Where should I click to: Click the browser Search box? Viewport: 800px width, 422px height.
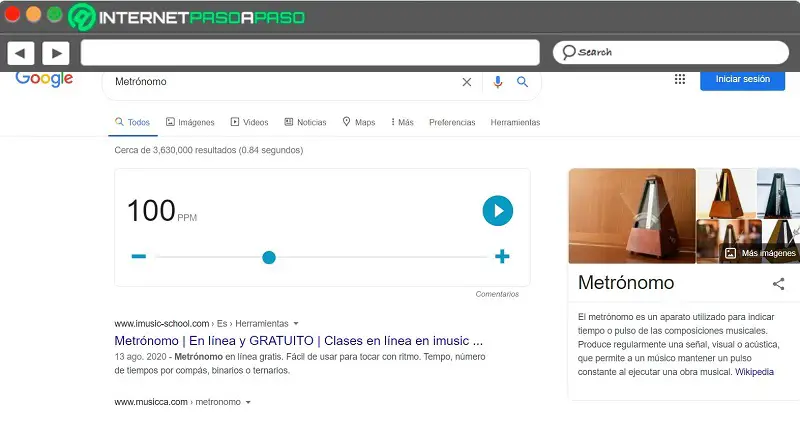[x=670, y=52]
